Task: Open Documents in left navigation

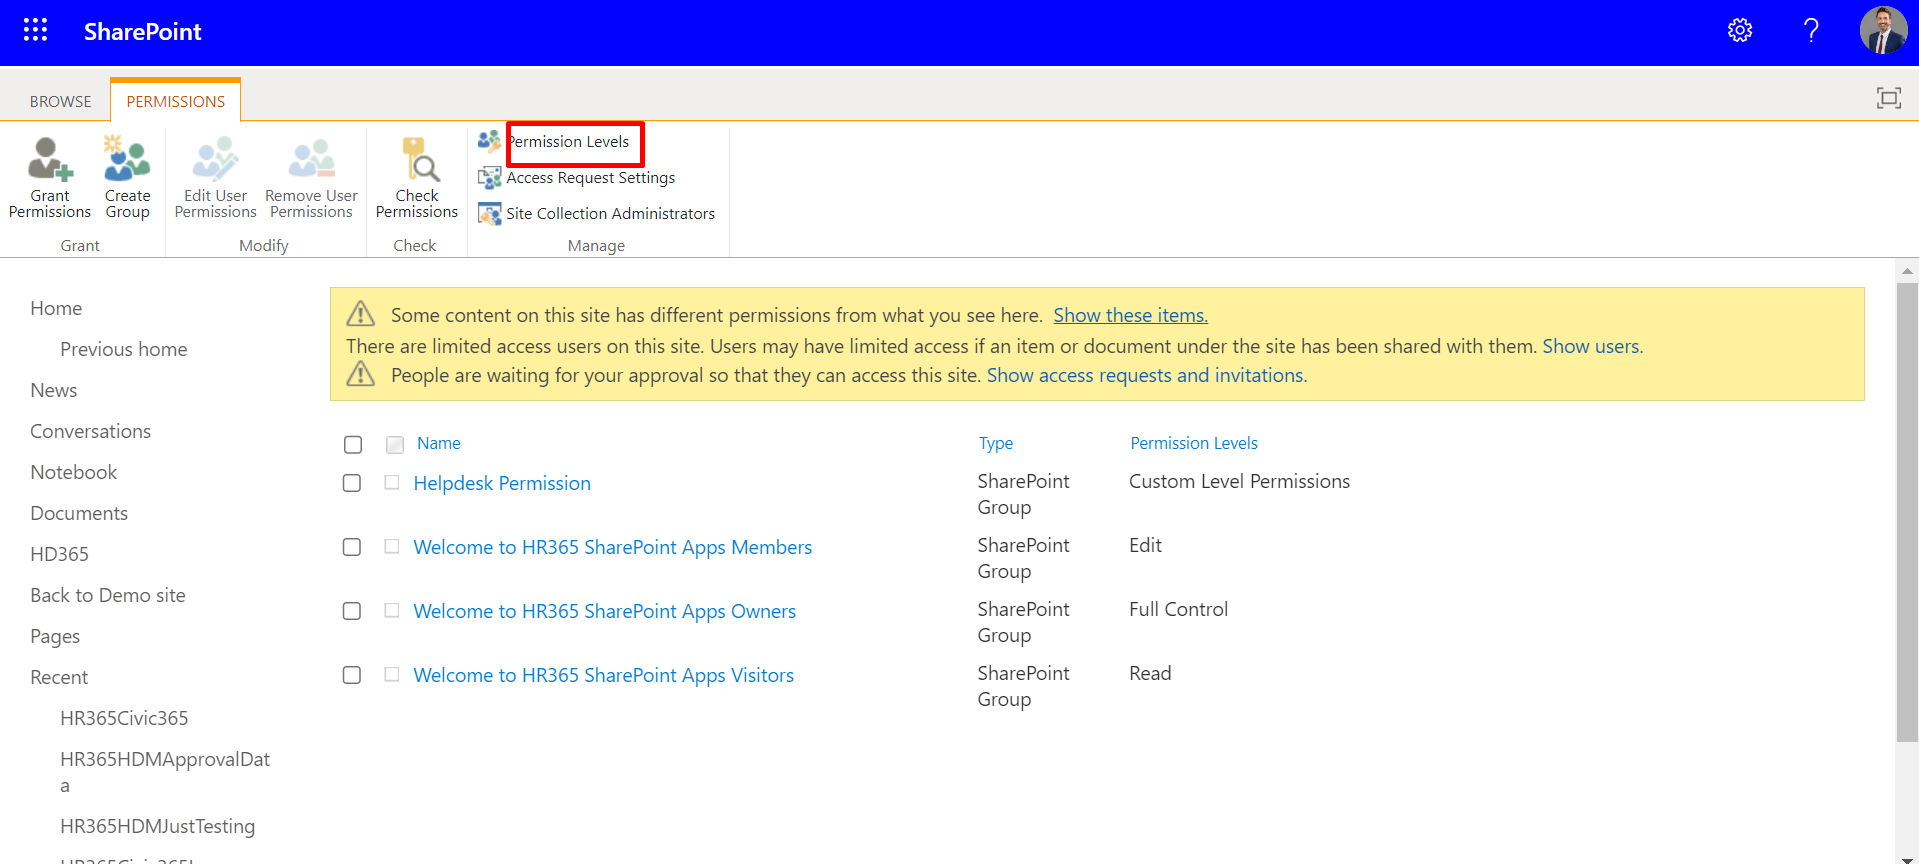Action: pyautogui.click(x=79, y=513)
